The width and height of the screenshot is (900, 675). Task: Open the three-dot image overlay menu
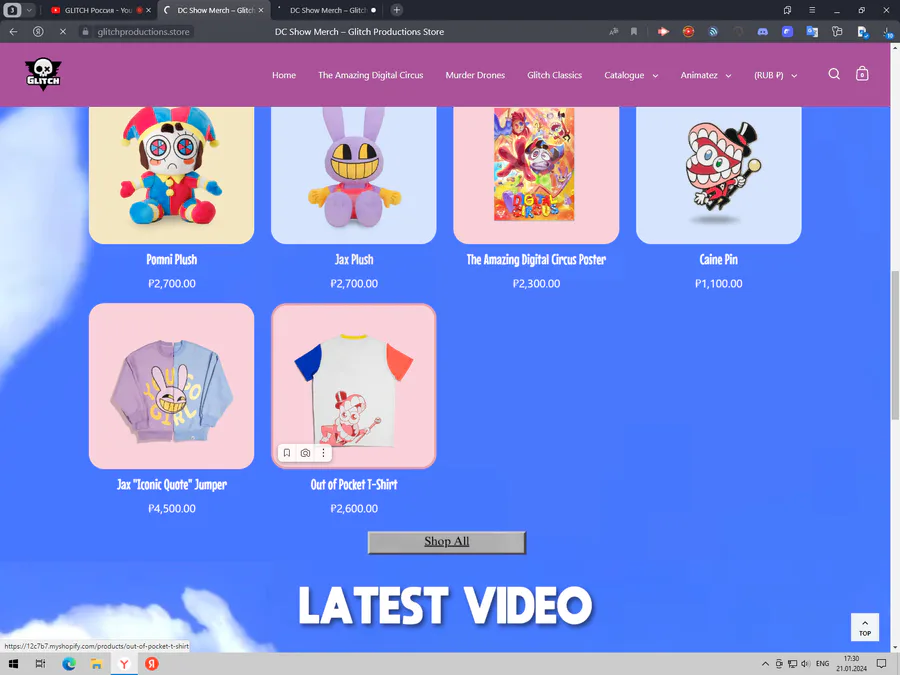(323, 453)
